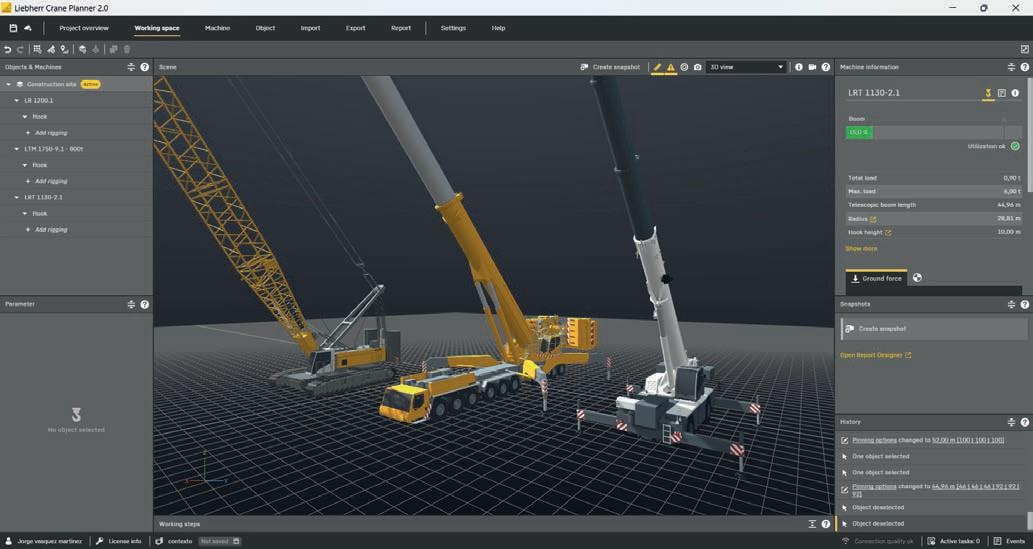Open Radius edit icon in Machine information
Image resolution: width=1033 pixels, height=549 pixels.
873,219
